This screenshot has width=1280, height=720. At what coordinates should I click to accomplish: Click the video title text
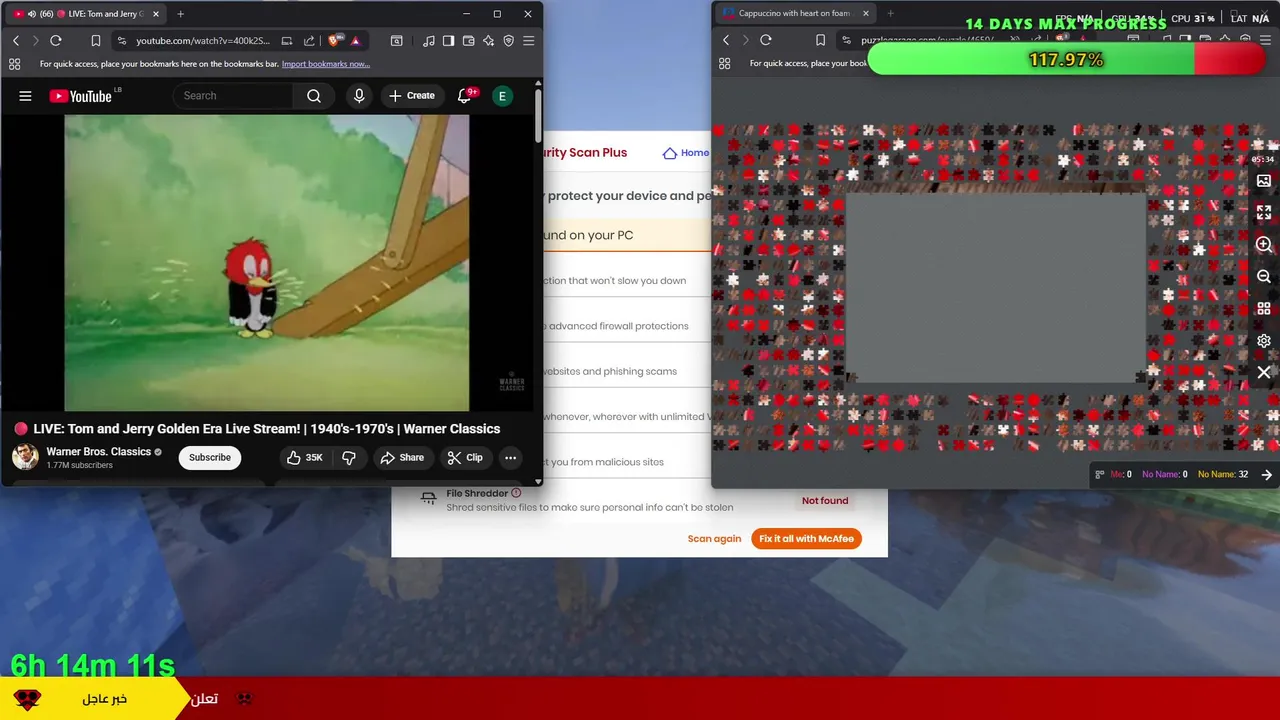(267, 429)
